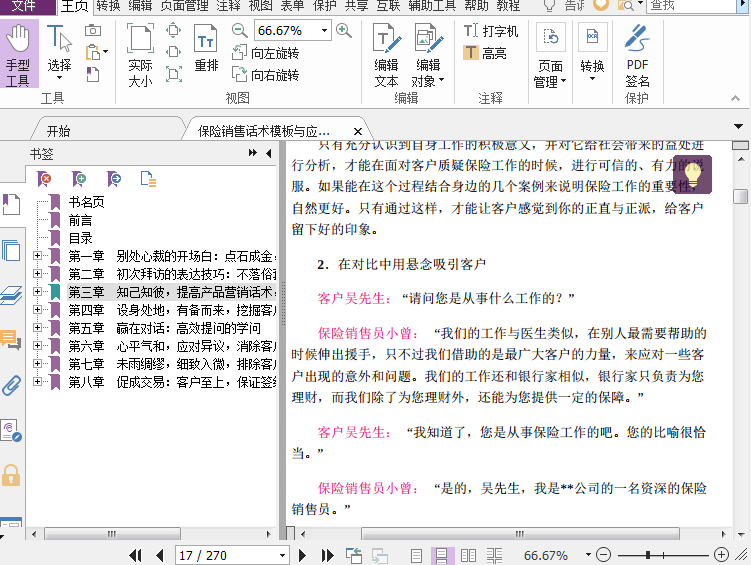751x565 pixels.
Task: Open the Comments side panel
Action: [x=11, y=340]
